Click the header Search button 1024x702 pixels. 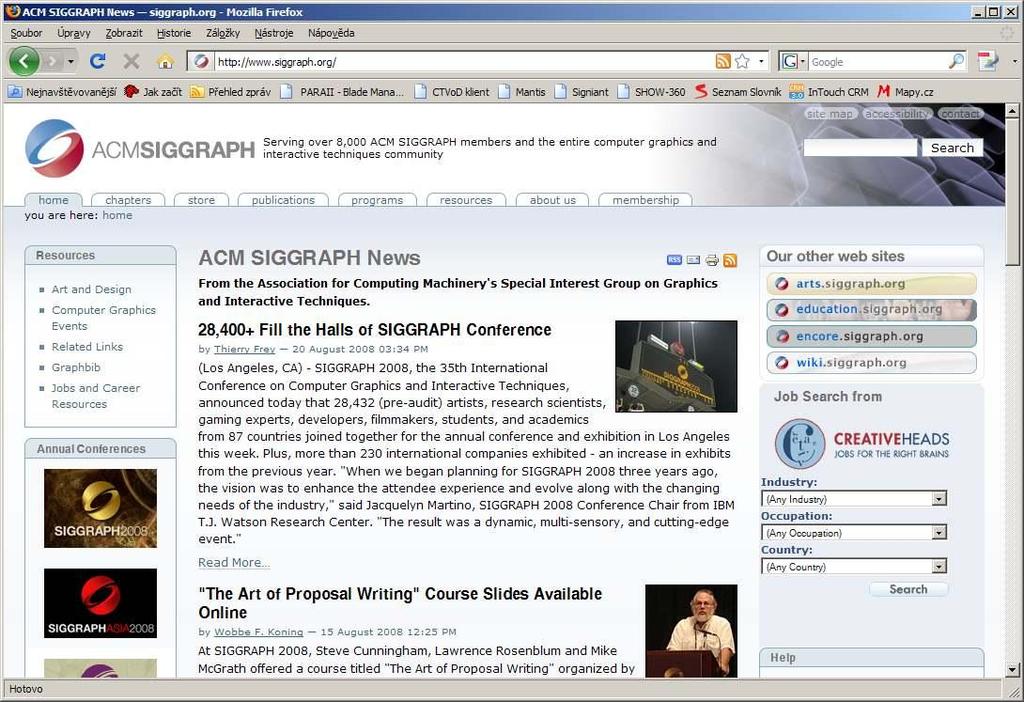952,148
